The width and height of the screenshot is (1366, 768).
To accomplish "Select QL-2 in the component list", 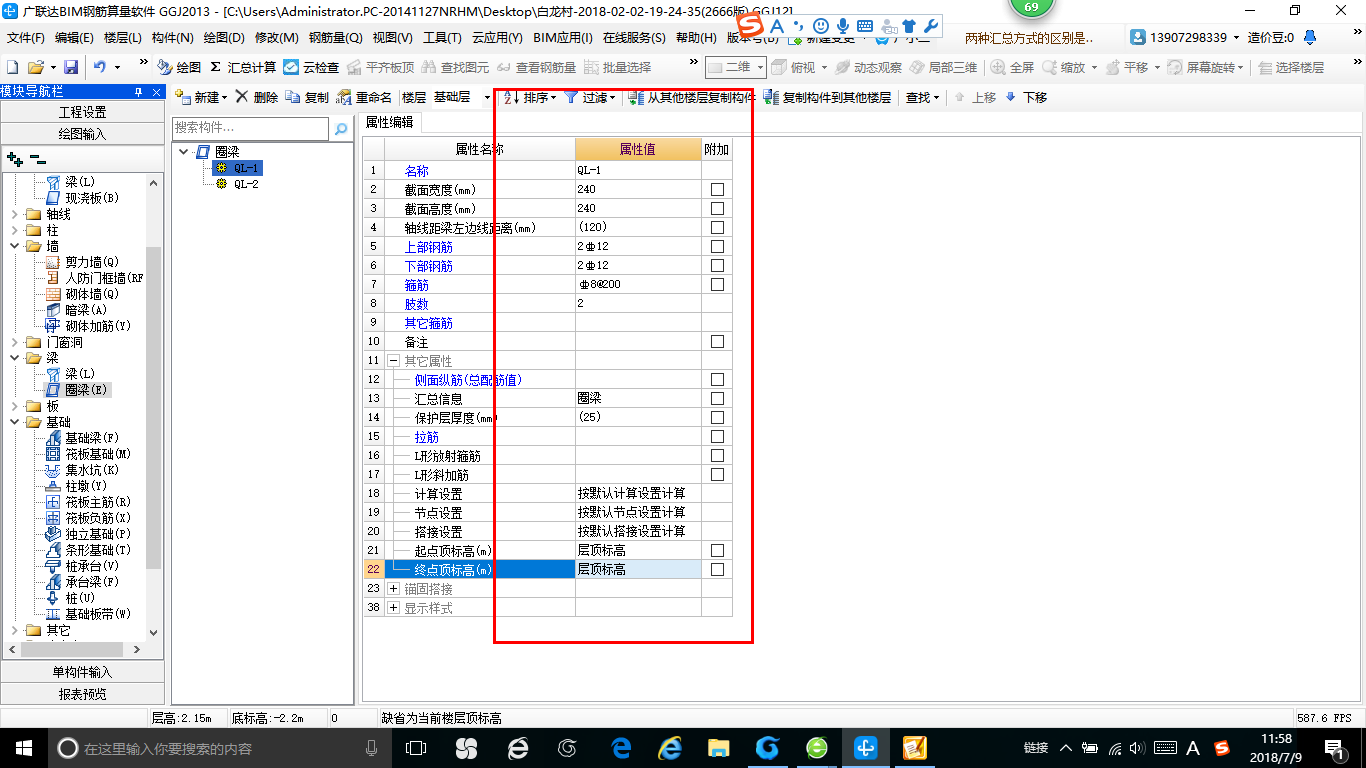I will point(246,184).
